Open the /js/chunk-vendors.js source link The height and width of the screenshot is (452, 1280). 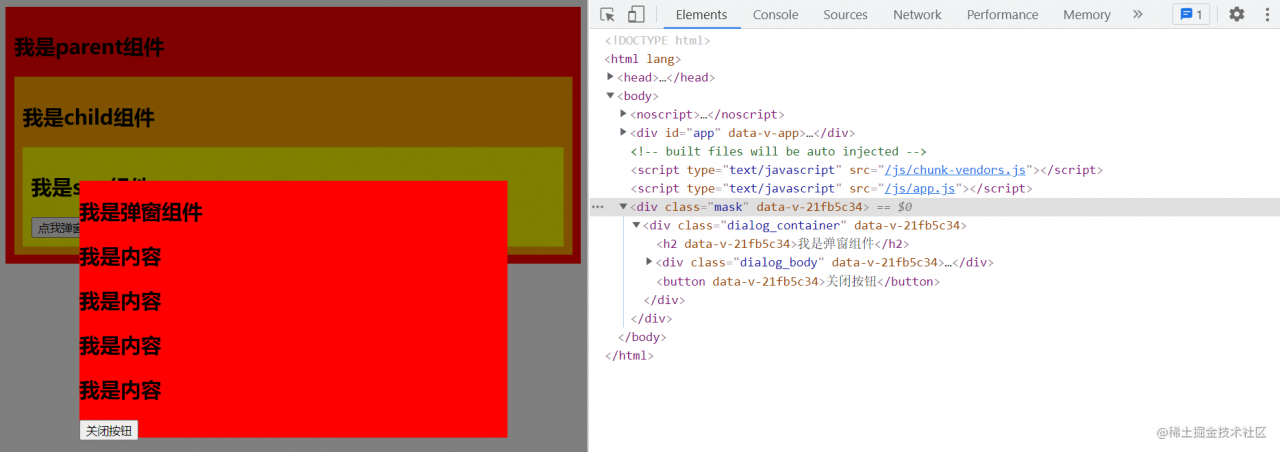[x=955, y=170]
